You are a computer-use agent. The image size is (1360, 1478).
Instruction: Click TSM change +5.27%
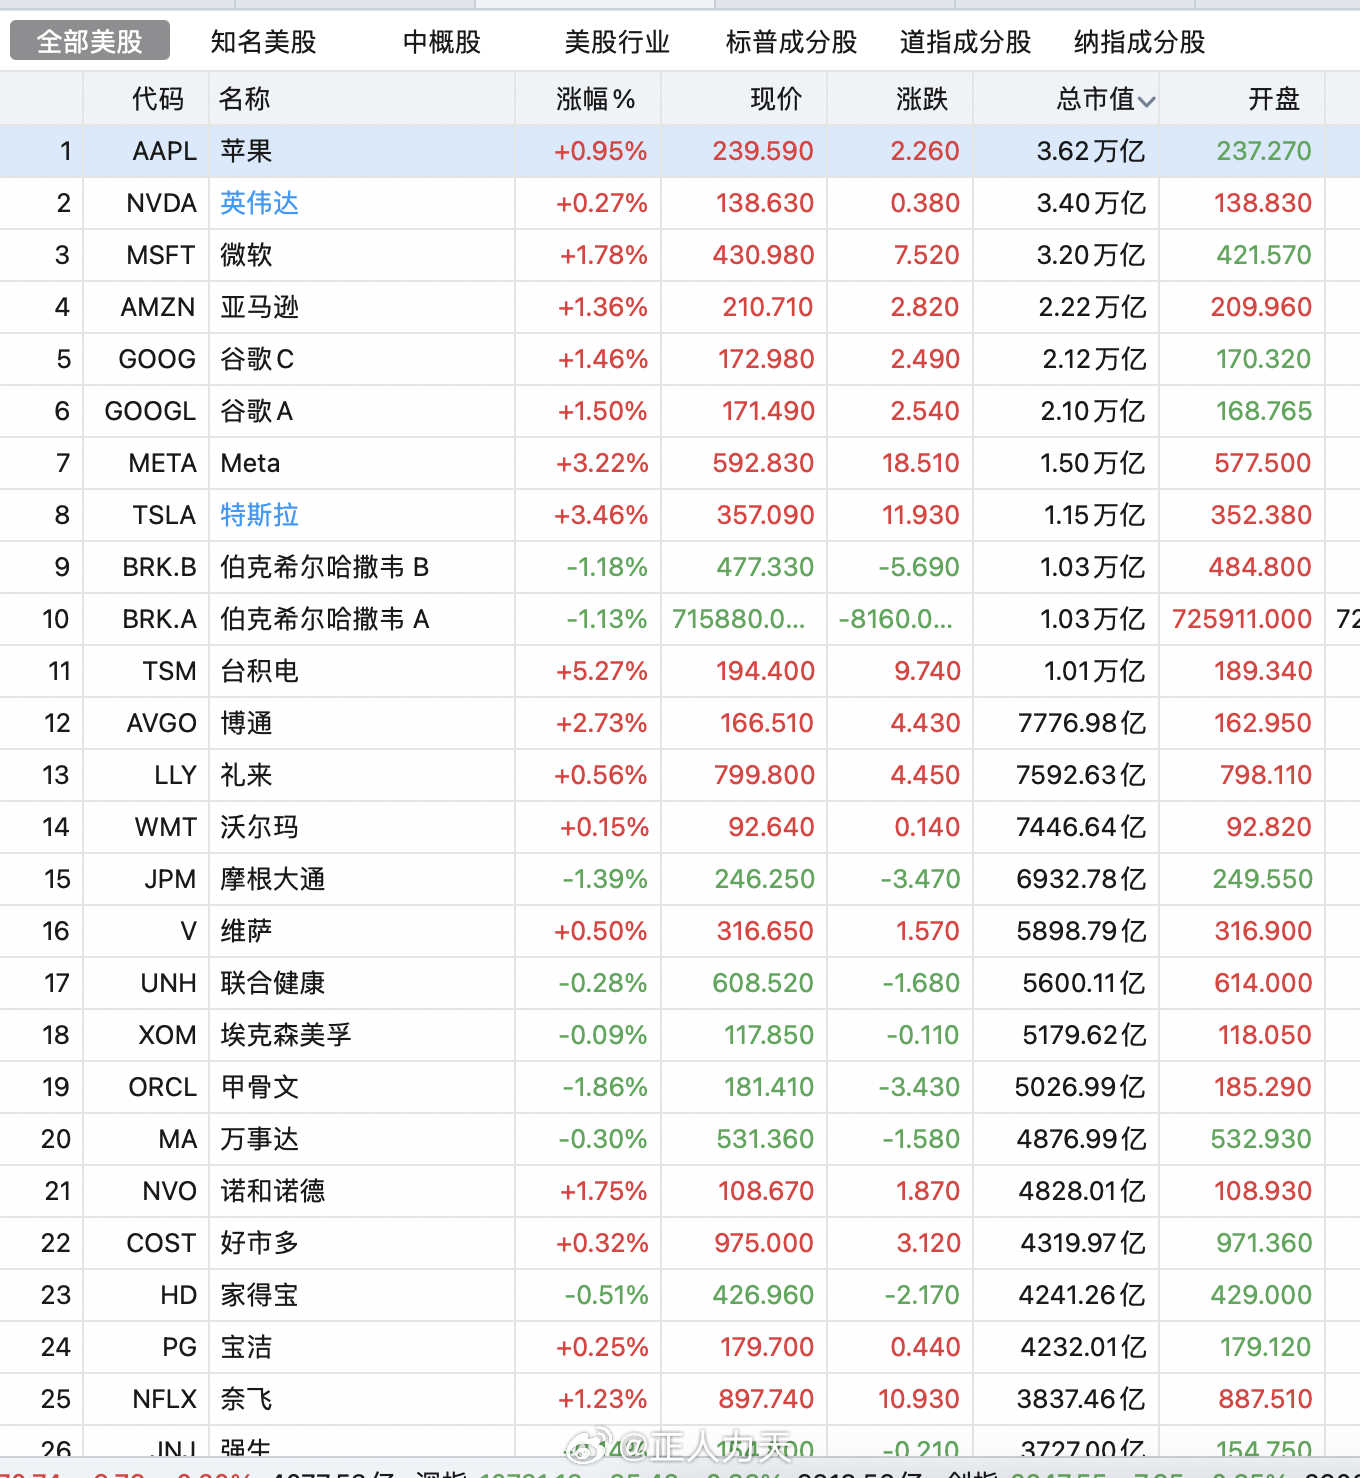click(x=602, y=671)
